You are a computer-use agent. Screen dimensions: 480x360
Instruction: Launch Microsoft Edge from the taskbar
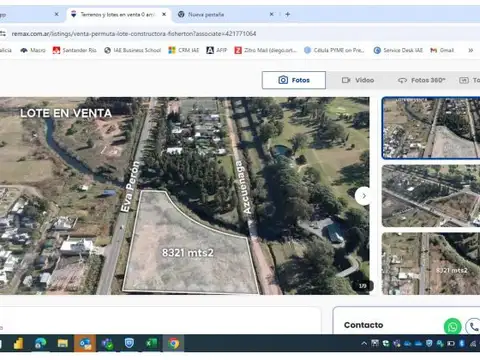click(x=40, y=343)
